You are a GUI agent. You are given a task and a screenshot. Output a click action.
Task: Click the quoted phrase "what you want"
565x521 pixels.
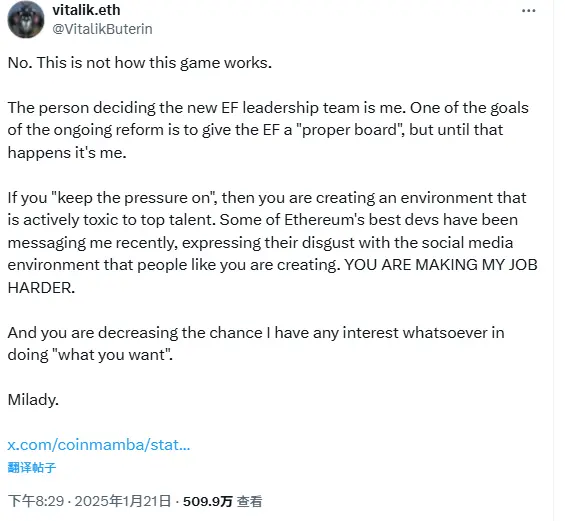point(112,355)
